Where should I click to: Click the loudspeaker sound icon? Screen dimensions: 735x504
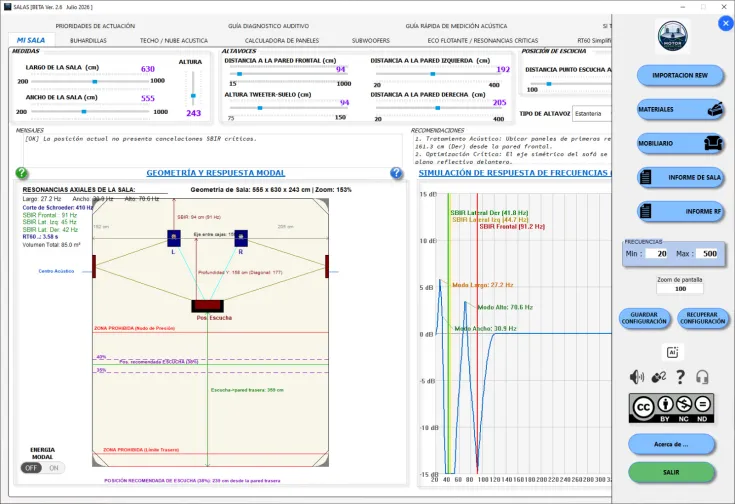637,376
